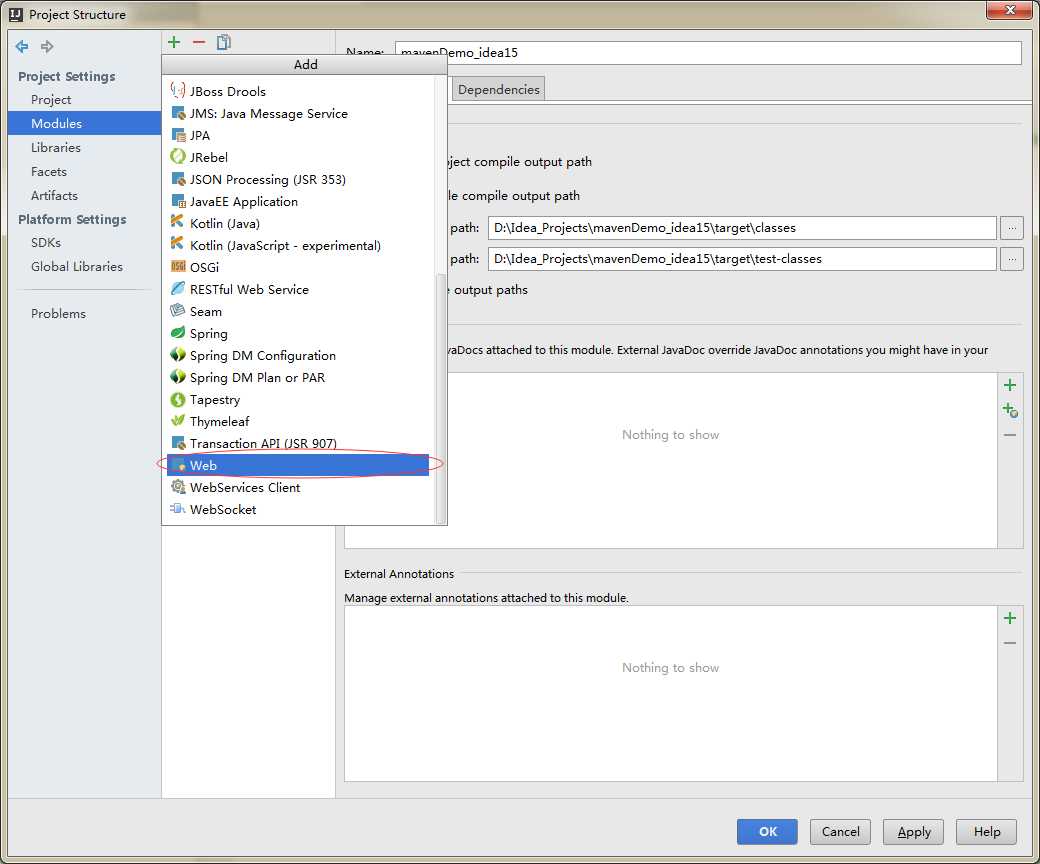
Task: Click the WebServices Client gear icon
Action: coord(178,487)
